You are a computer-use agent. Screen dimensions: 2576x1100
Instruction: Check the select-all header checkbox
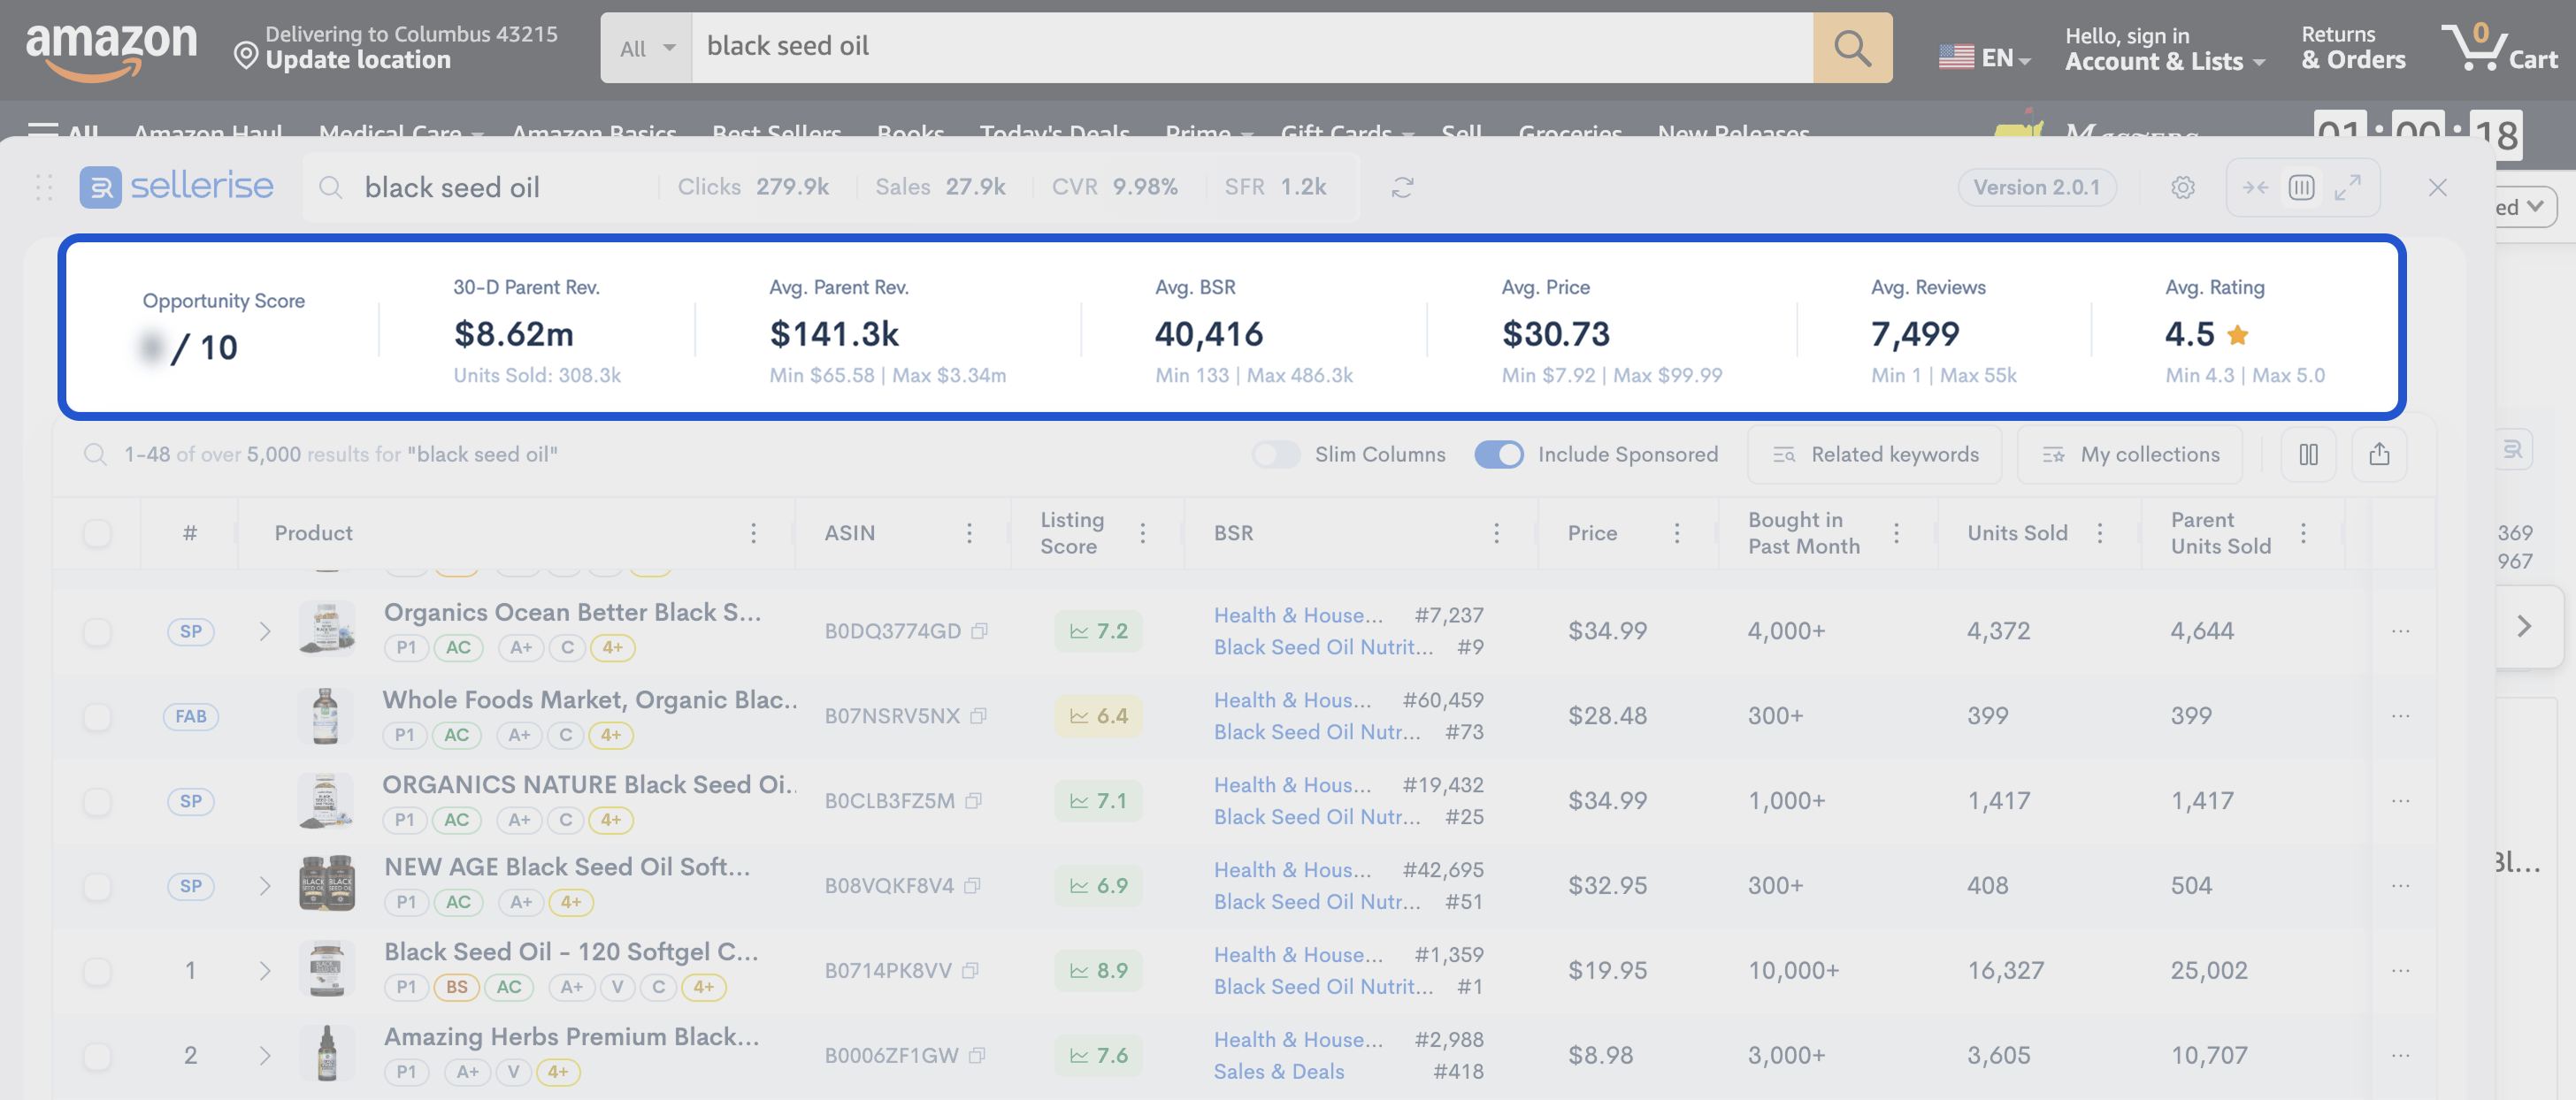[x=97, y=533]
